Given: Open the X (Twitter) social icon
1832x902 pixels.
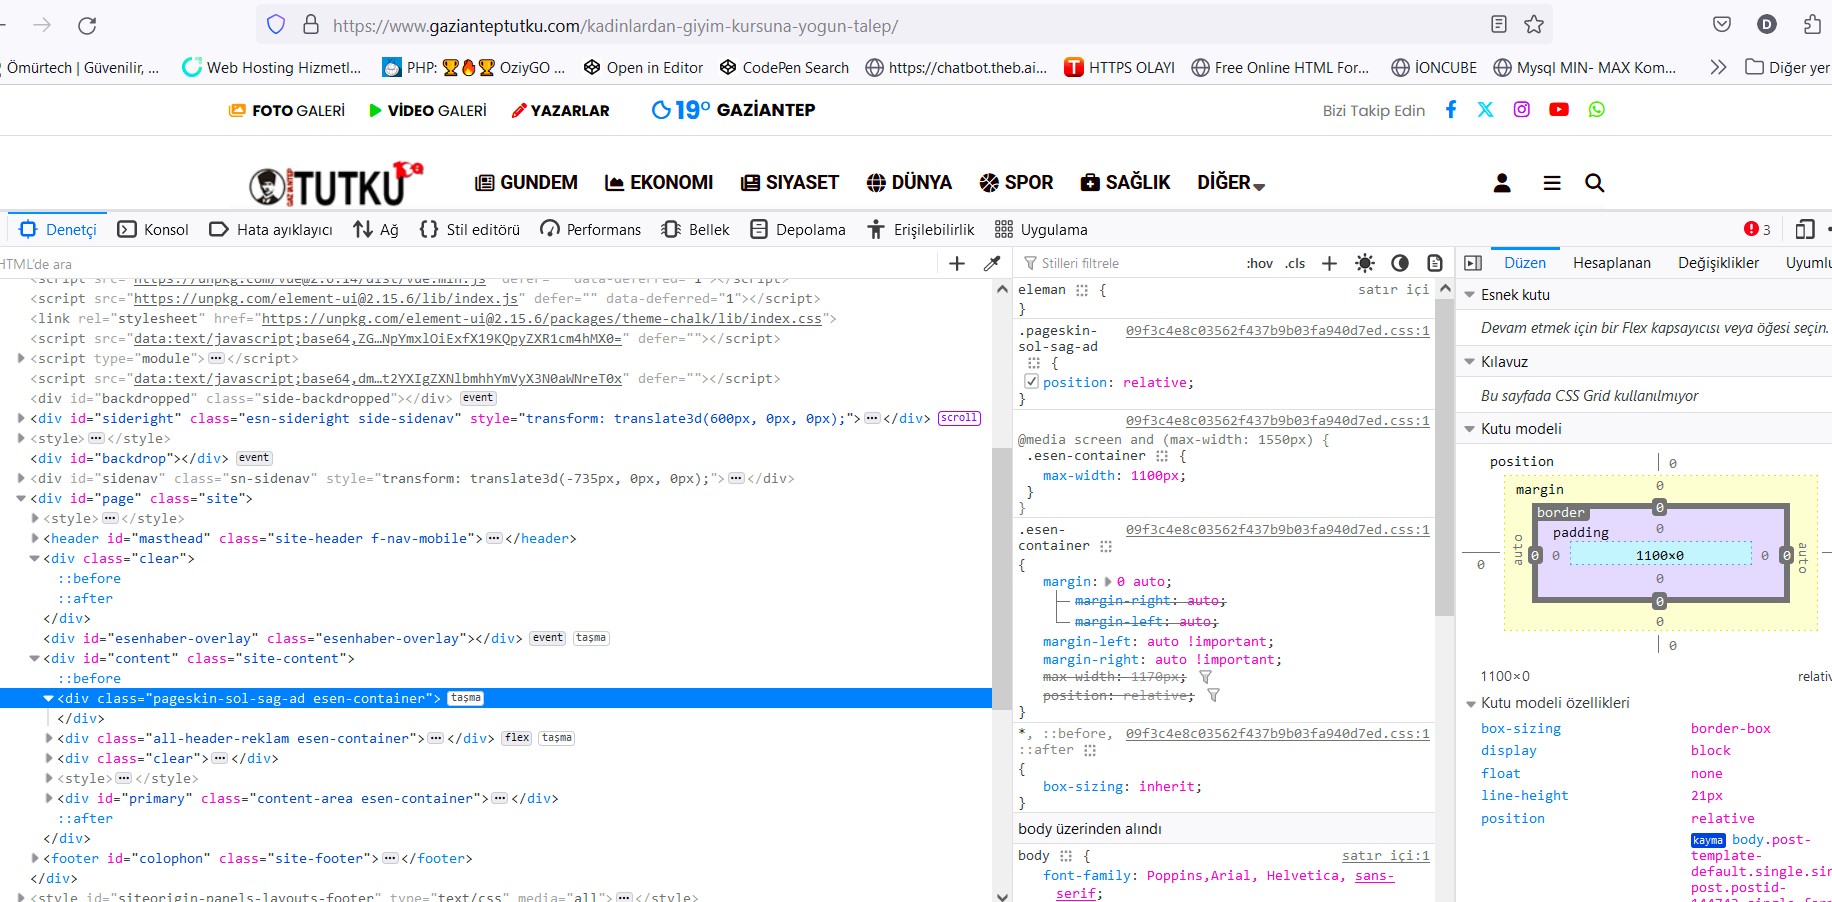Looking at the screenshot, I should pos(1486,109).
